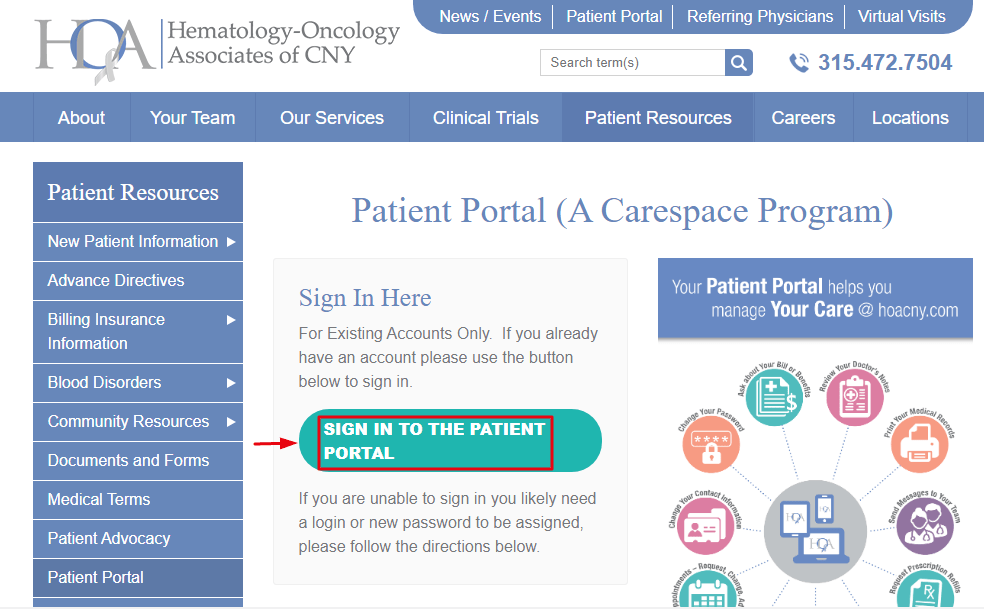This screenshot has width=984, height=609.
Task: Open the Patient Resources menu tab
Action: coord(657,117)
